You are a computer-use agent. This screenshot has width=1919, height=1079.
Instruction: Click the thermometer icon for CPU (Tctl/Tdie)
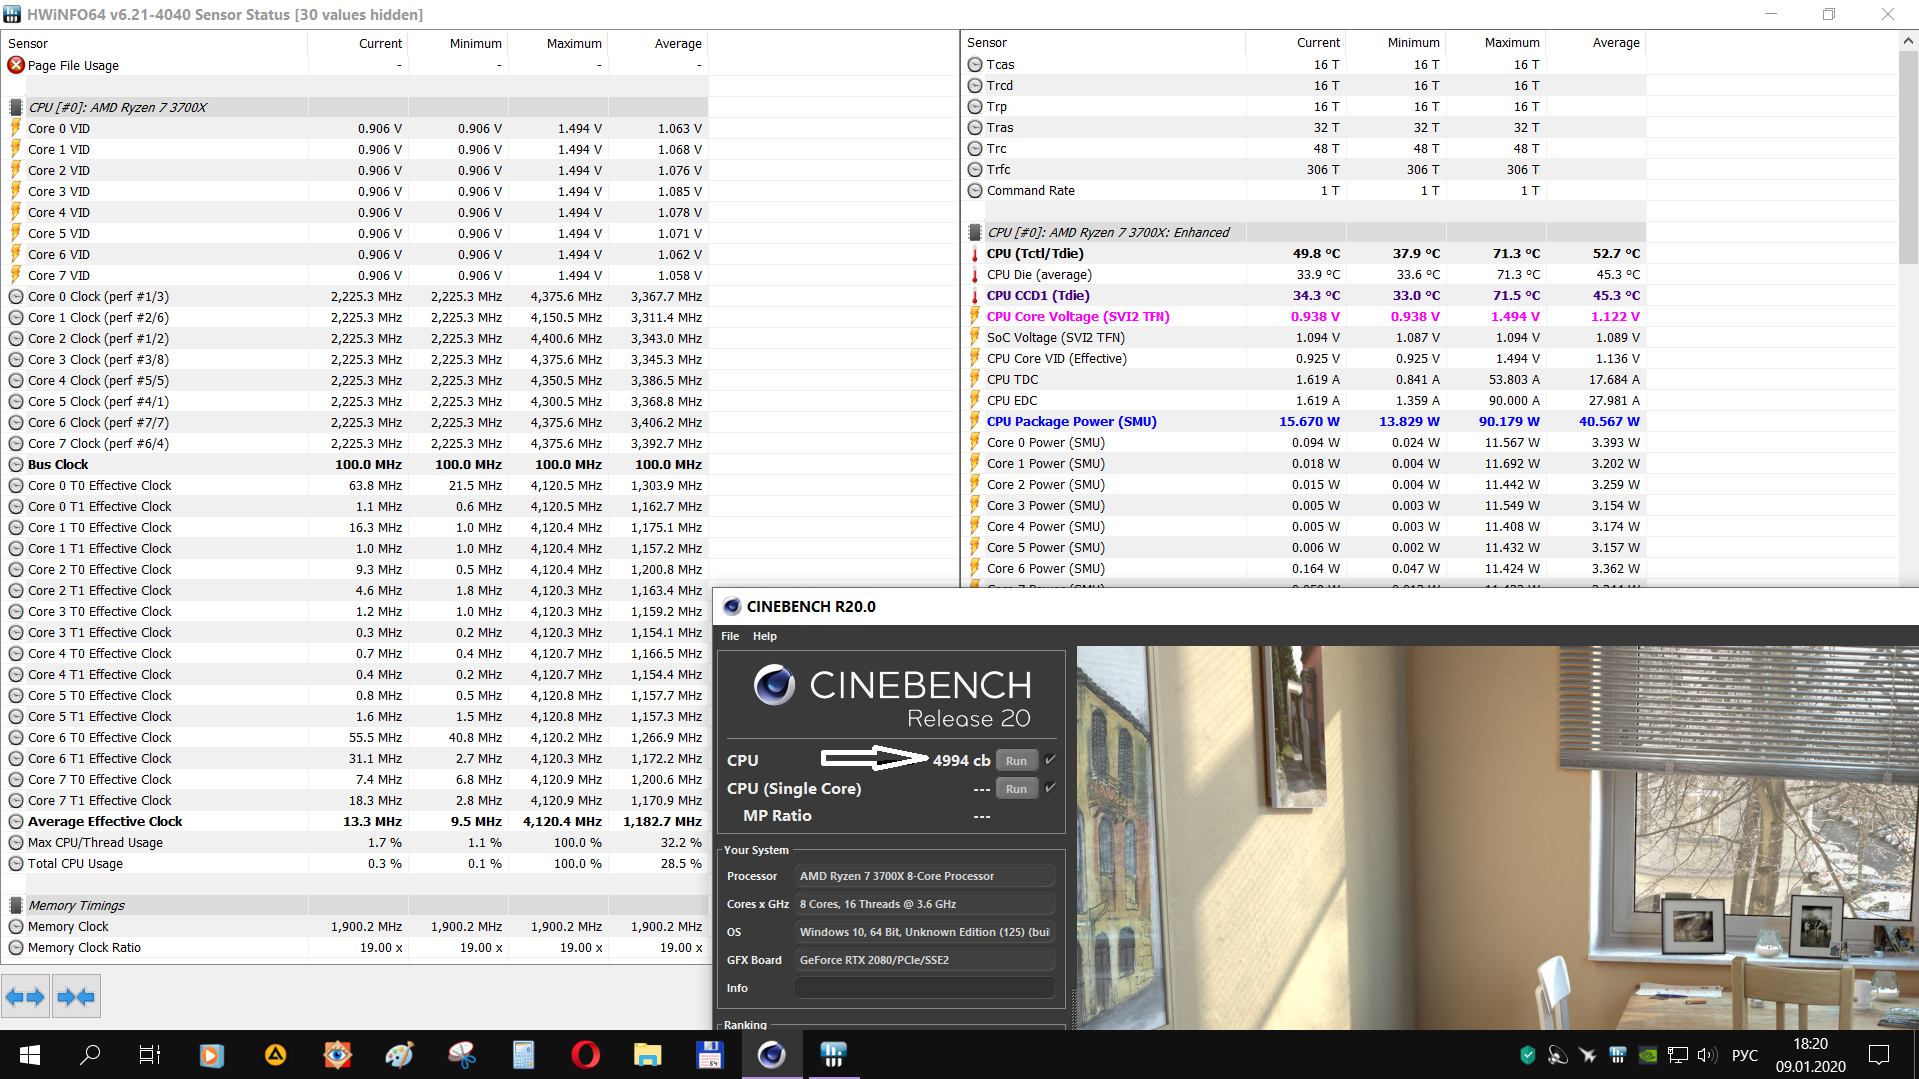pyautogui.click(x=975, y=254)
